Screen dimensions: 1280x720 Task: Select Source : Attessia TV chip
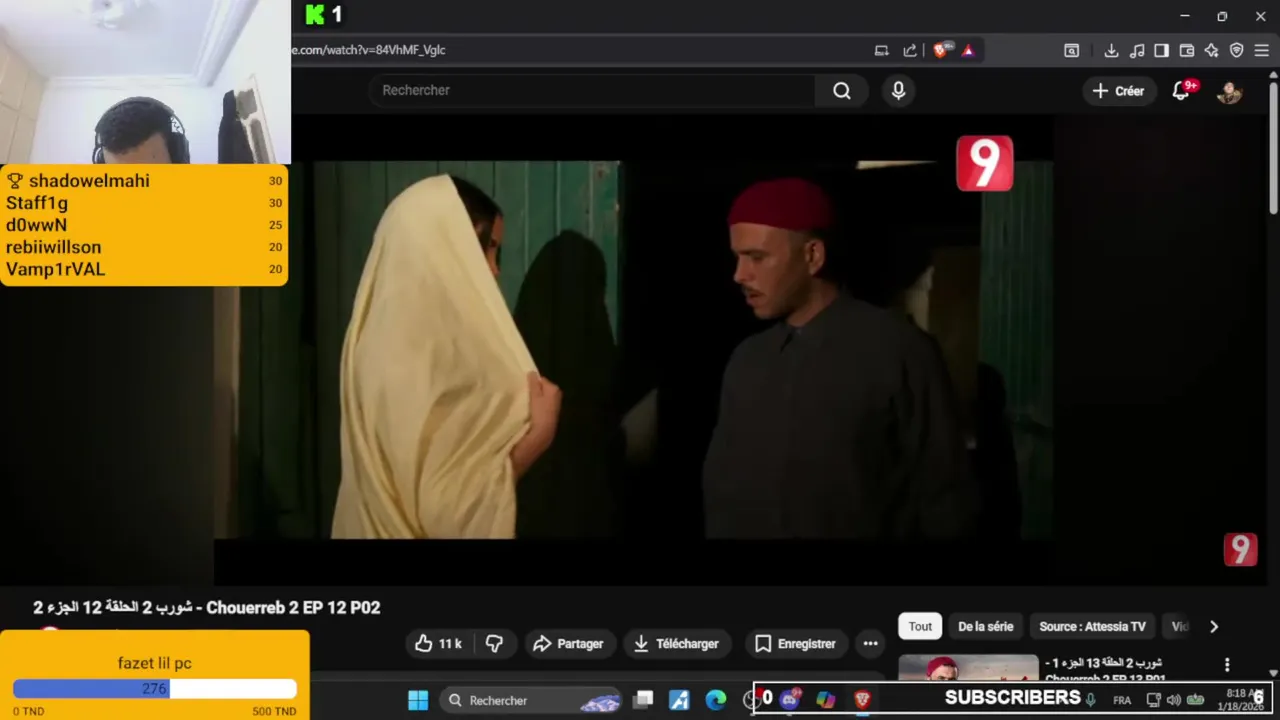pyautogui.click(x=1092, y=627)
